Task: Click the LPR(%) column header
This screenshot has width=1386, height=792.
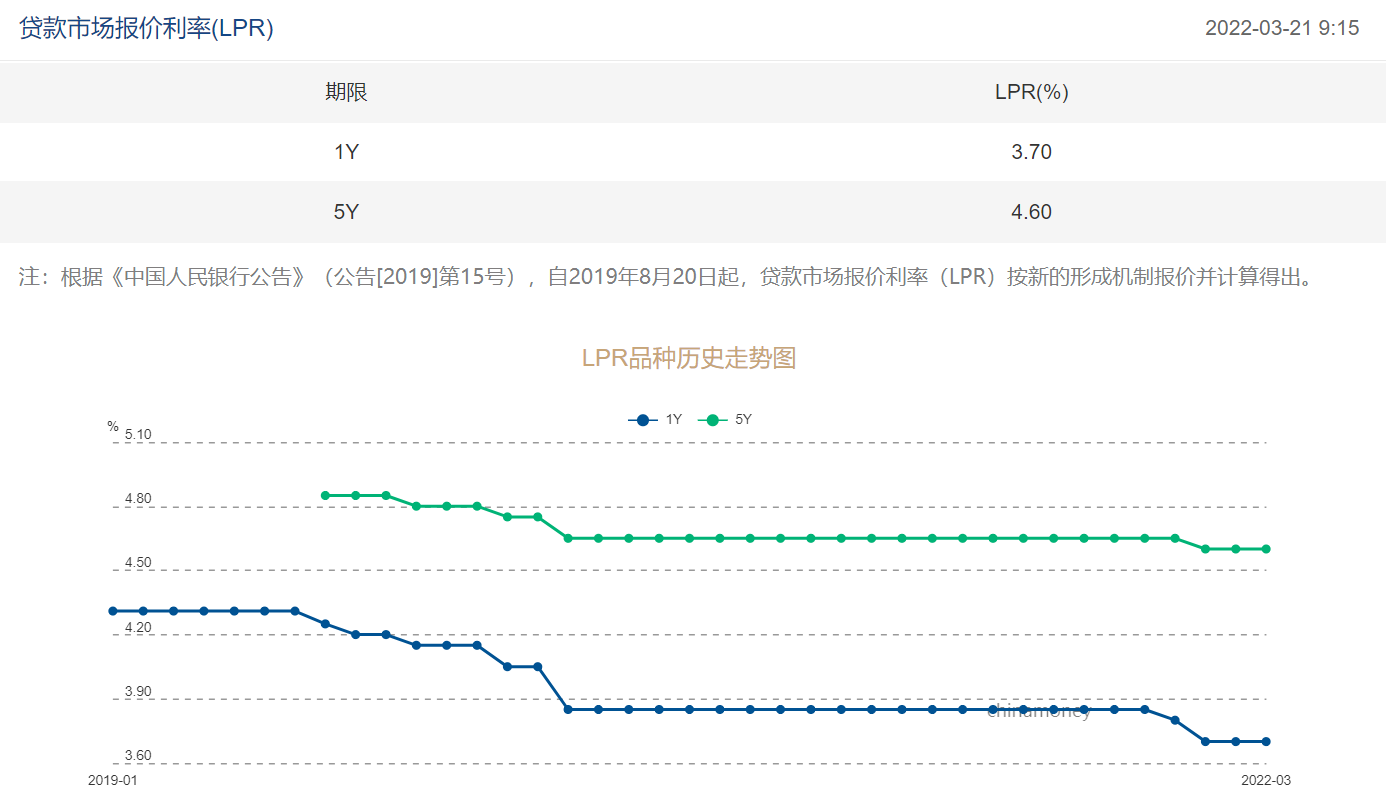Action: point(1032,92)
